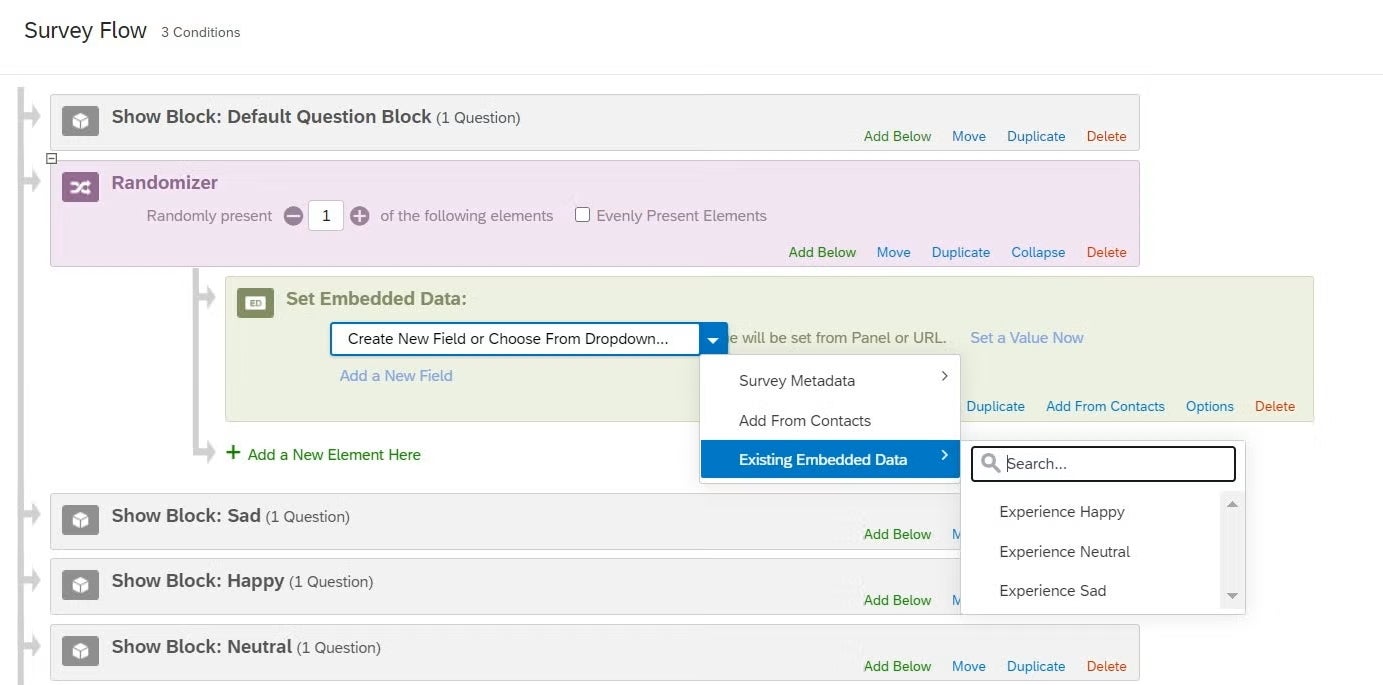Click Add Below on Default Question Block
Screen dimensions: 1383x685
(x=897, y=136)
